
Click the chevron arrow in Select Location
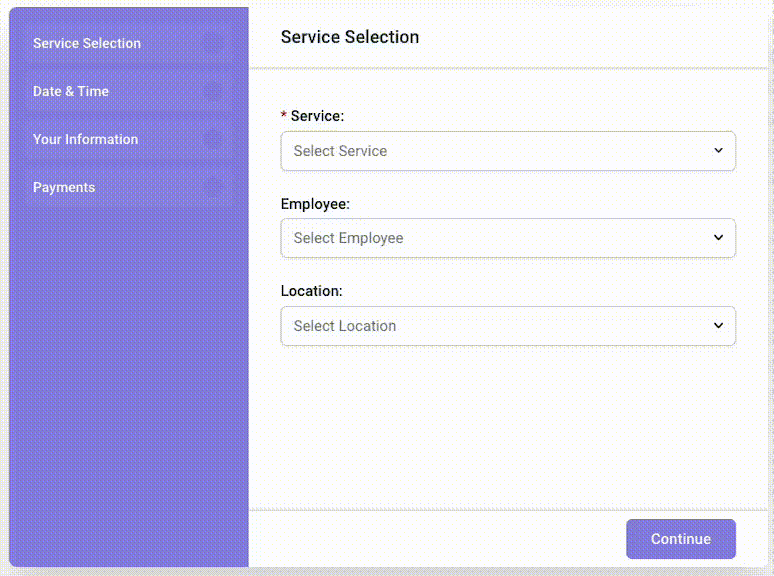click(x=718, y=326)
